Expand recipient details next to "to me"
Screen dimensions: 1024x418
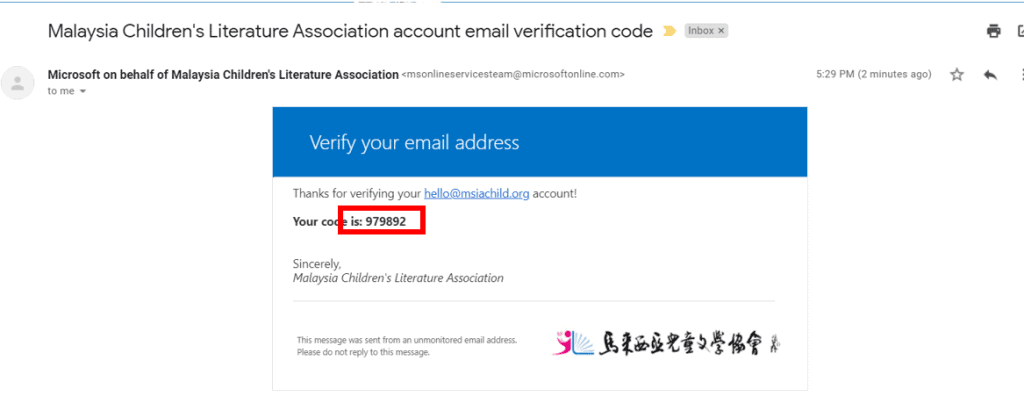coord(83,92)
